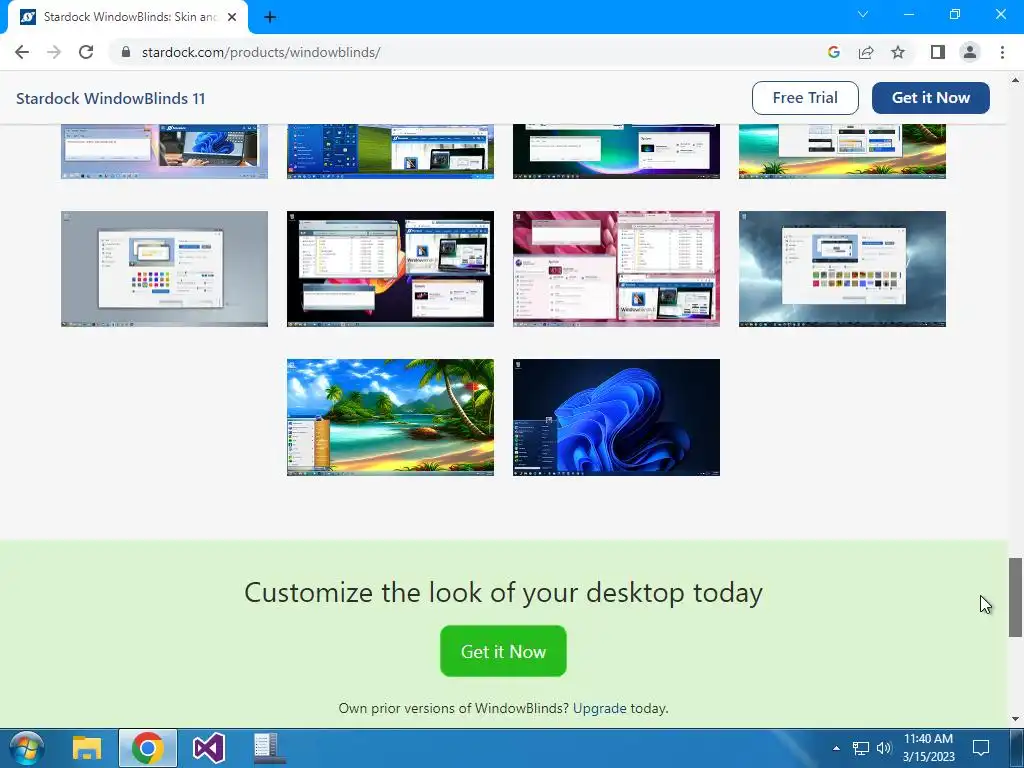The image size is (1024, 768).
Task: Open the notification center icon
Action: pyautogui.click(x=981, y=748)
